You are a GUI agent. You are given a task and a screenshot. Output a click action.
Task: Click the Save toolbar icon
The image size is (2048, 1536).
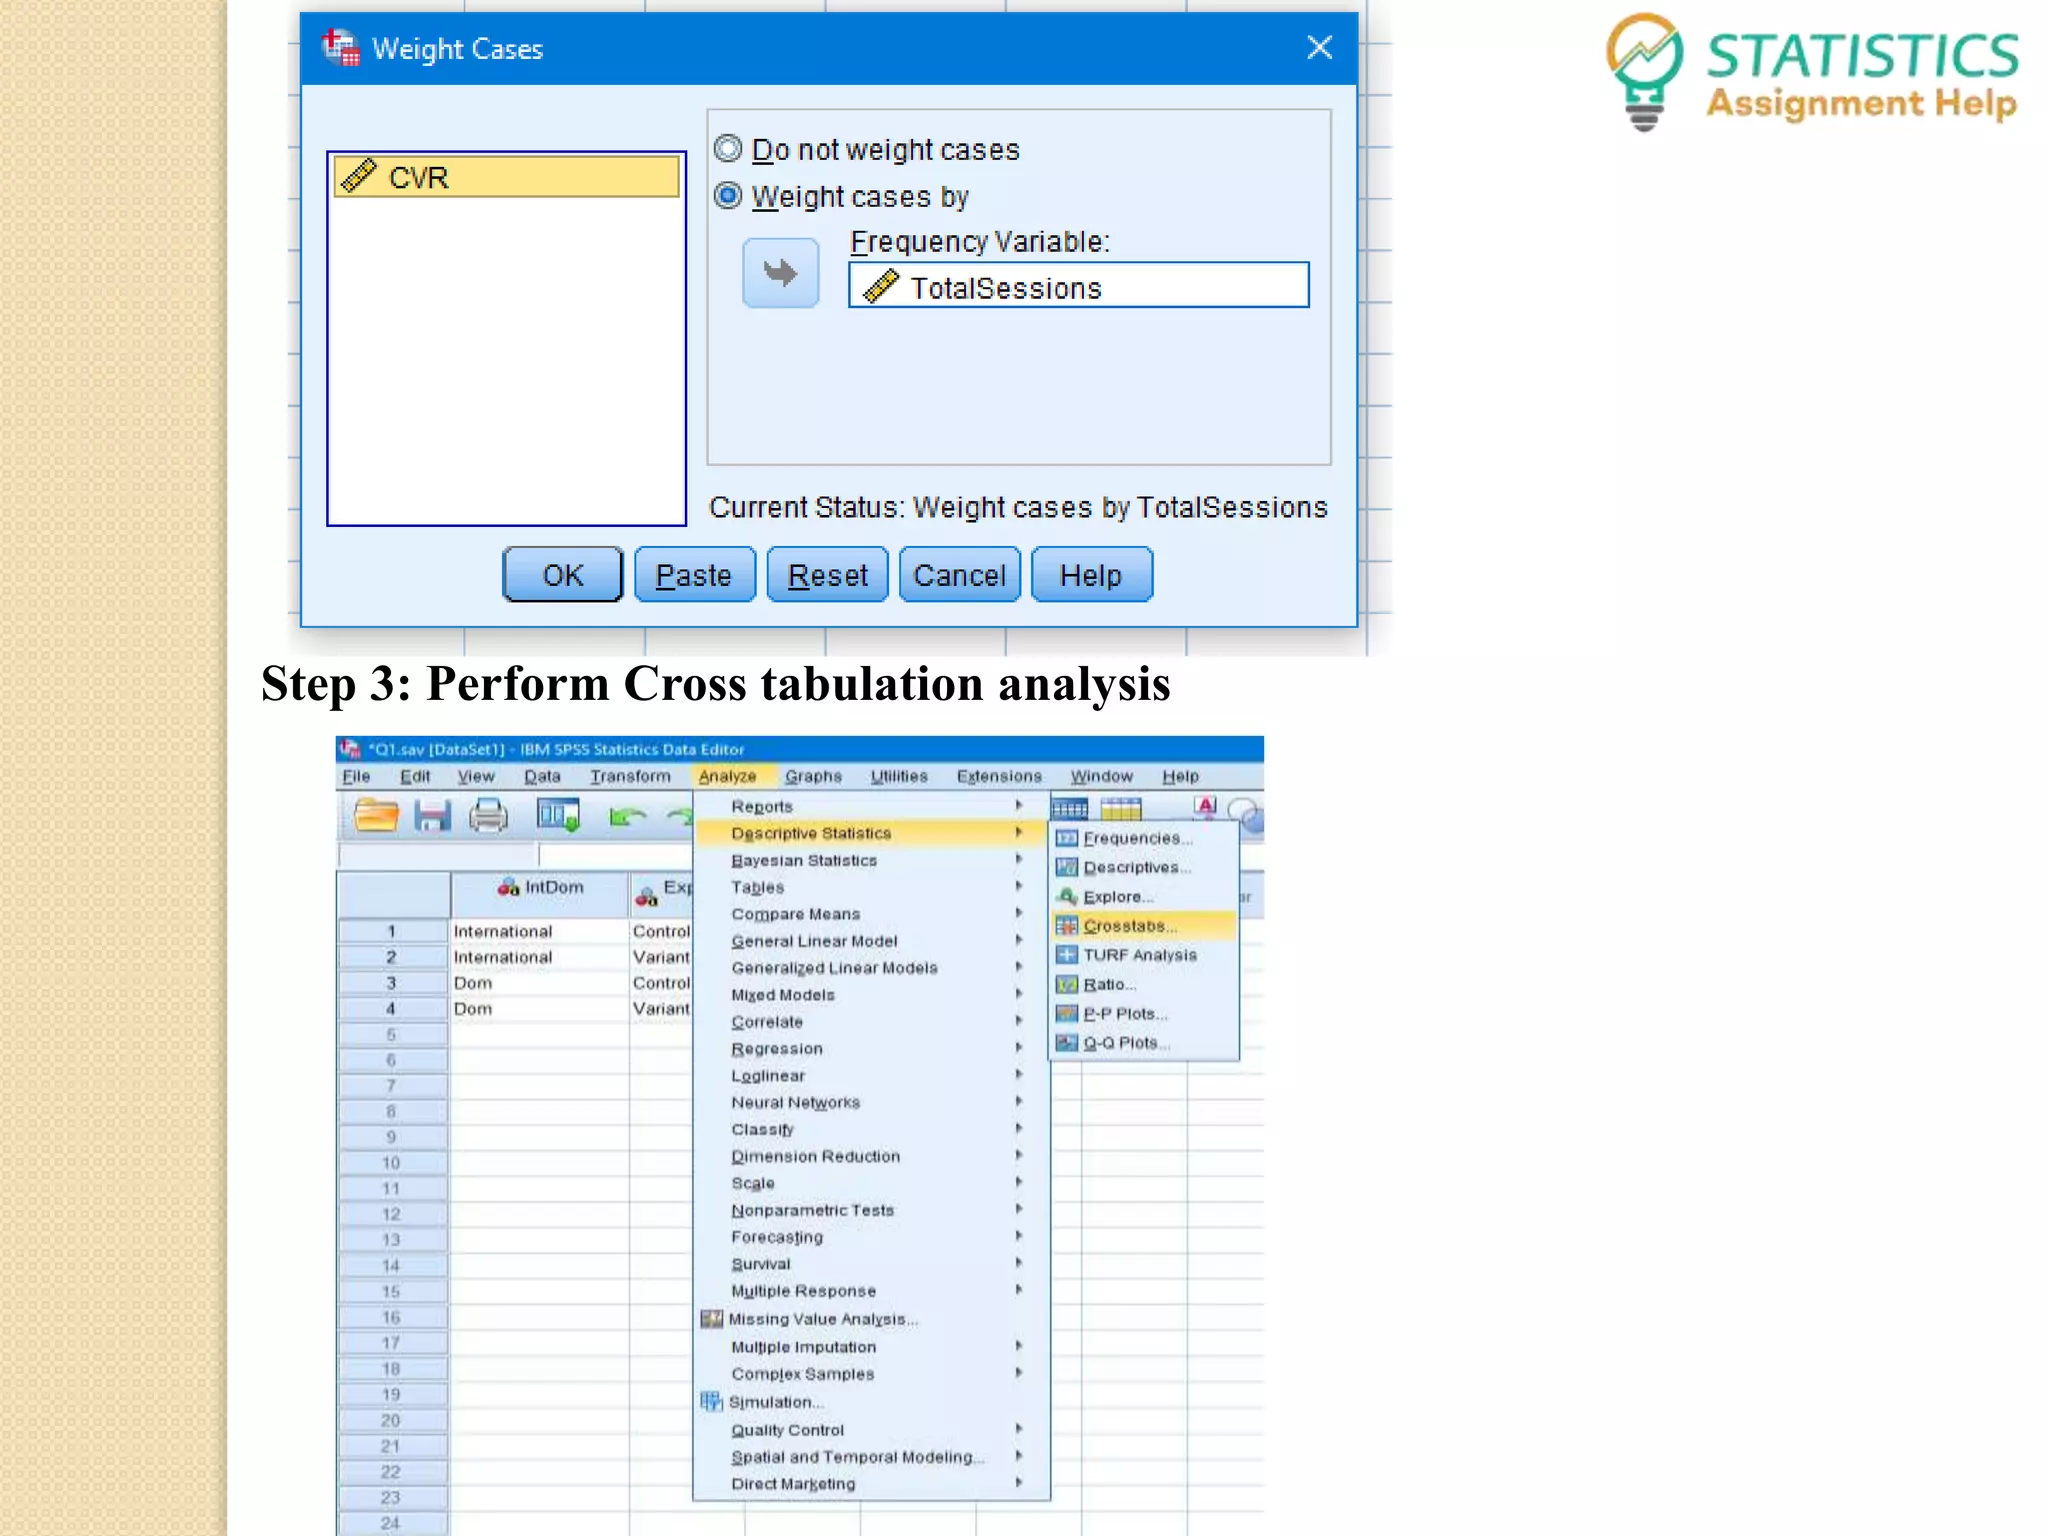[432, 816]
